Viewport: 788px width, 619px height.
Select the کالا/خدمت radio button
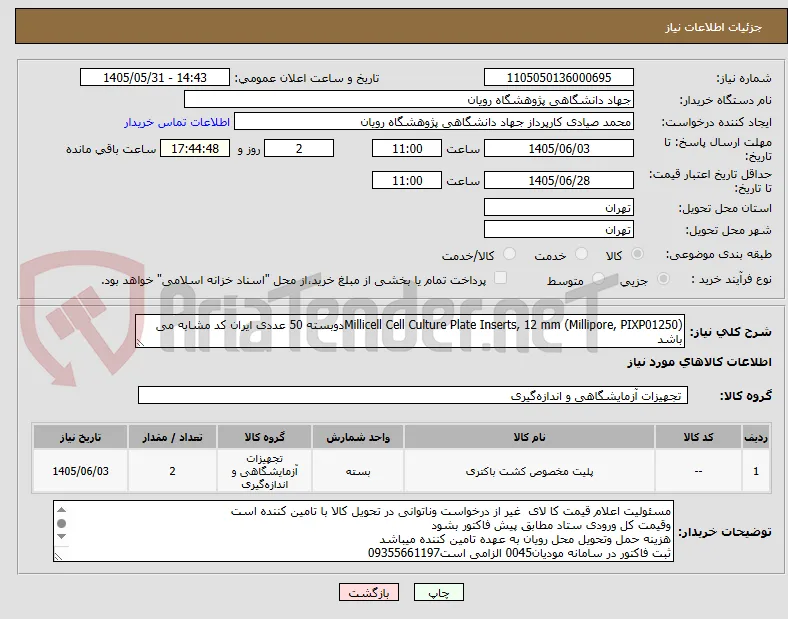coord(510,254)
